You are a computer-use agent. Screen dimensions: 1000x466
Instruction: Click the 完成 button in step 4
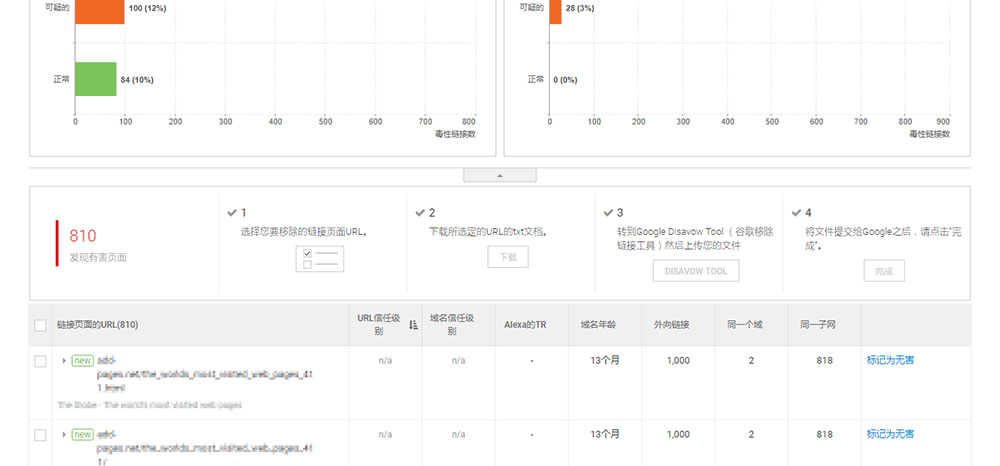(883, 271)
